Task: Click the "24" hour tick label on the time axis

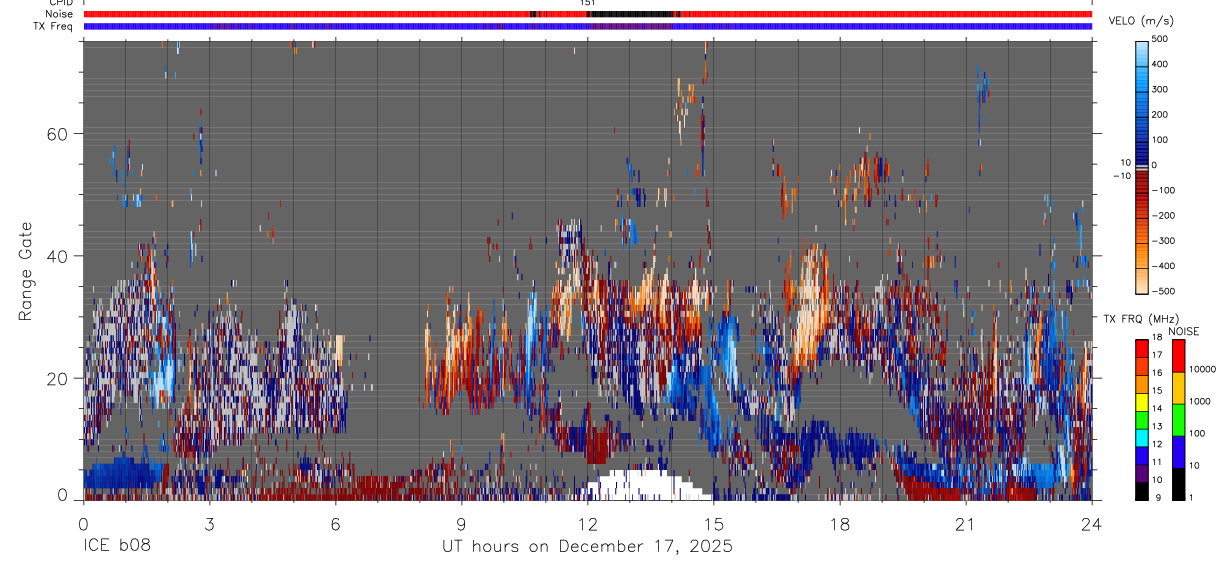Action: [x=1091, y=523]
